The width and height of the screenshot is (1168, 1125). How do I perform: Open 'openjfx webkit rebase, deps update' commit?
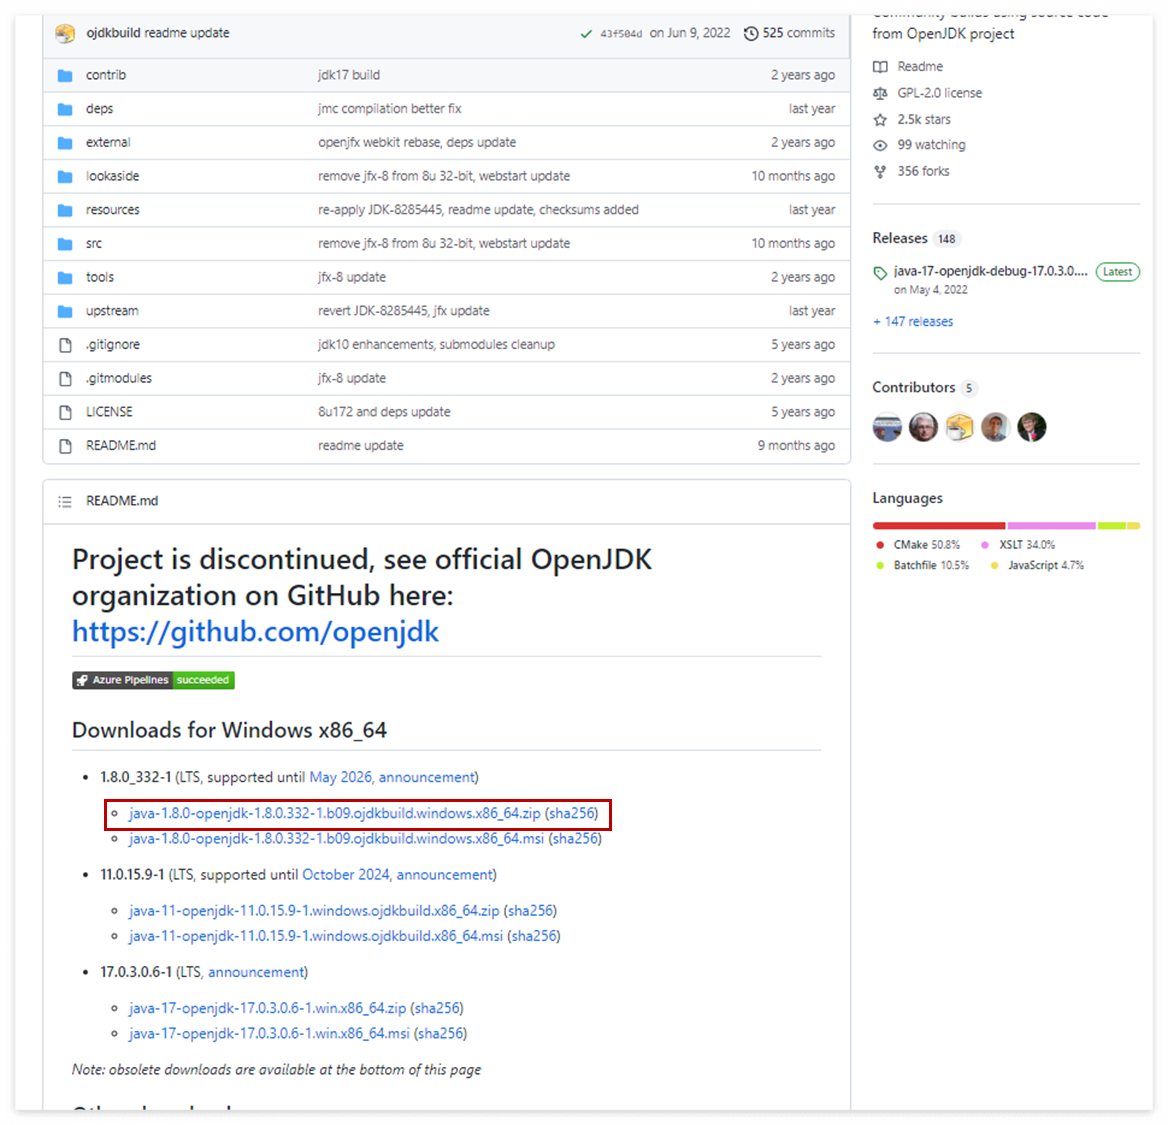click(x=417, y=142)
